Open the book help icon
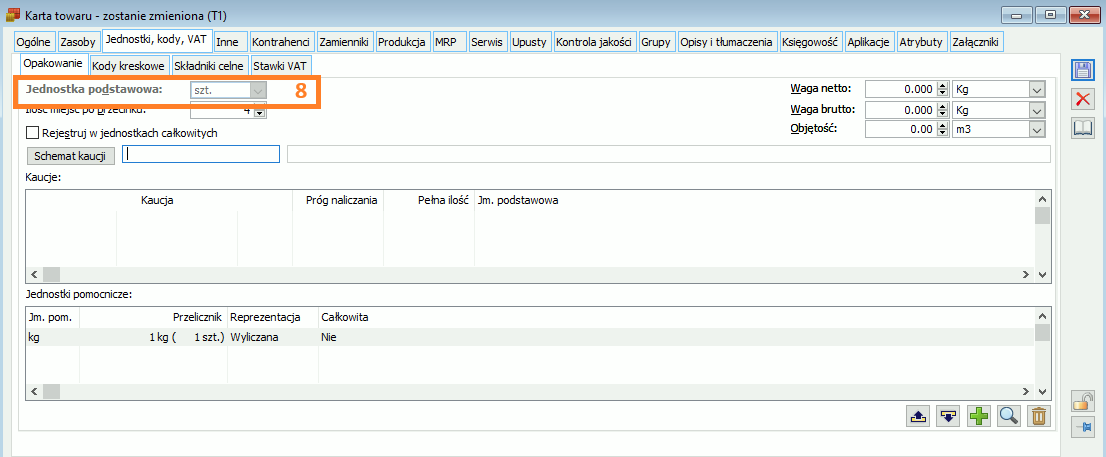Screen dimensions: 1106x457 click(x=1082, y=127)
